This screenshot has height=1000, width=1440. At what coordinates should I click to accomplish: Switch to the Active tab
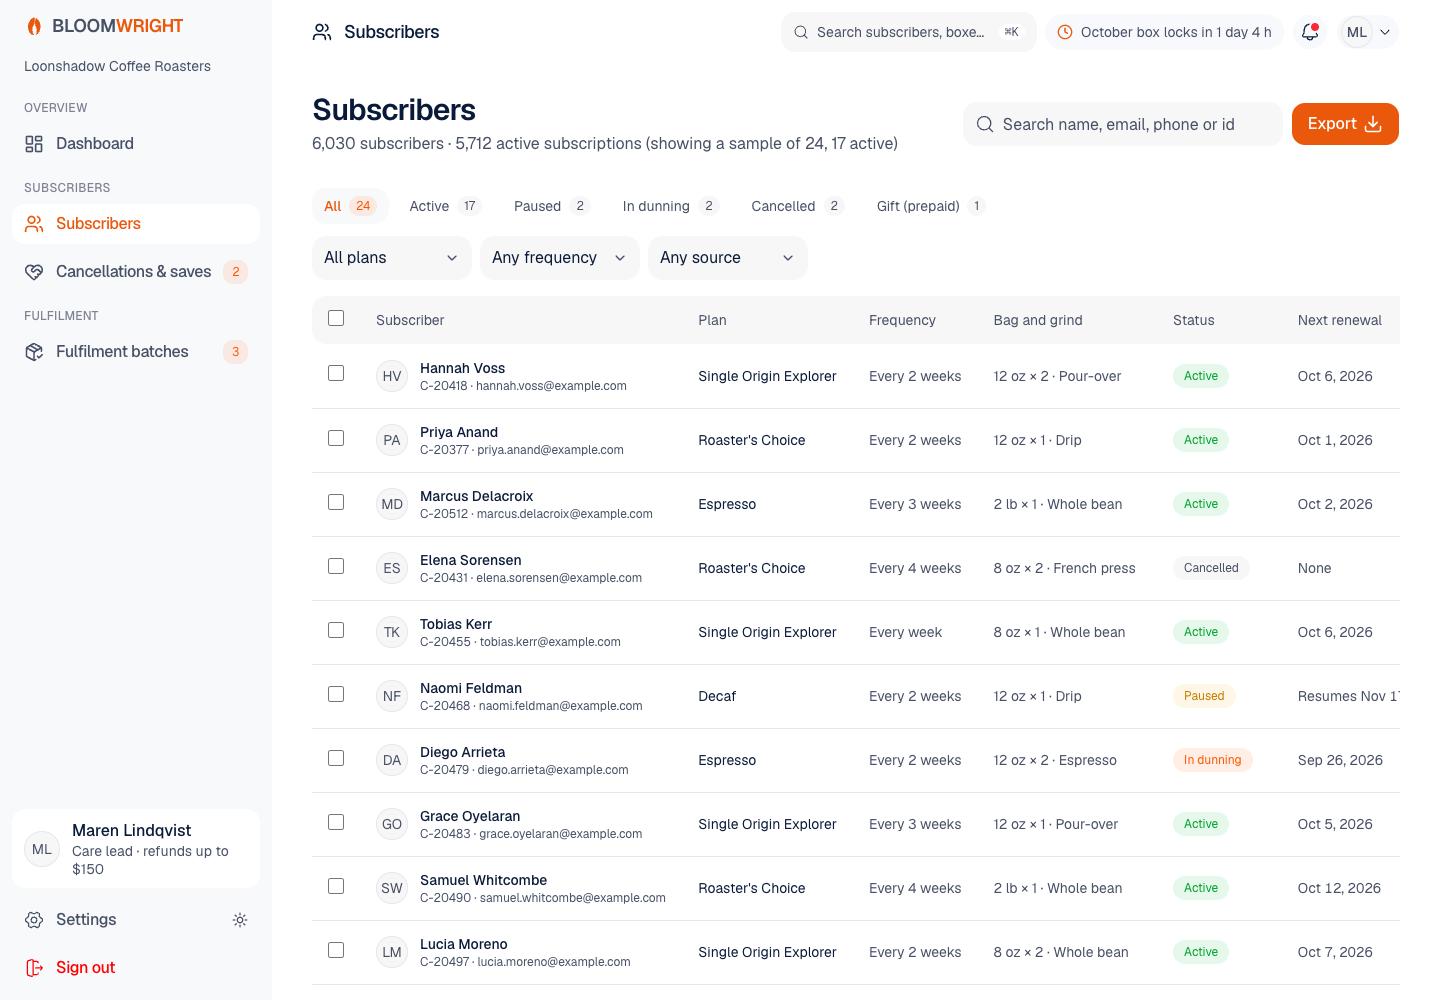point(445,206)
